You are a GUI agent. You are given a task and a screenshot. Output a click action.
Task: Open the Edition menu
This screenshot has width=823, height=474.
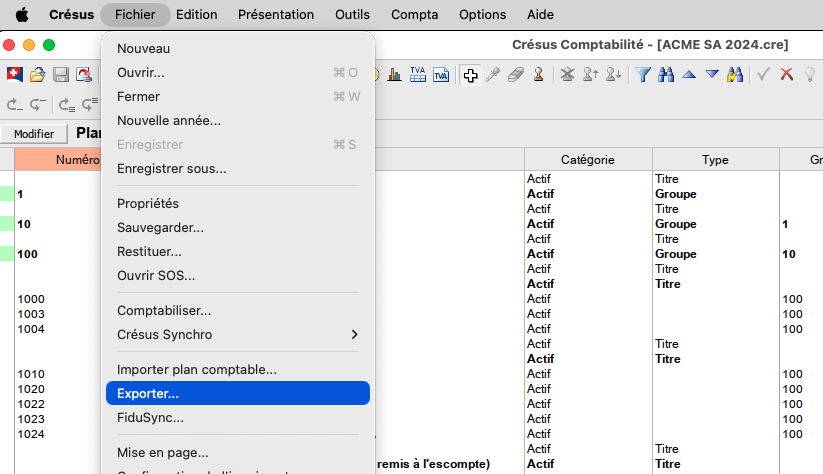tap(196, 15)
